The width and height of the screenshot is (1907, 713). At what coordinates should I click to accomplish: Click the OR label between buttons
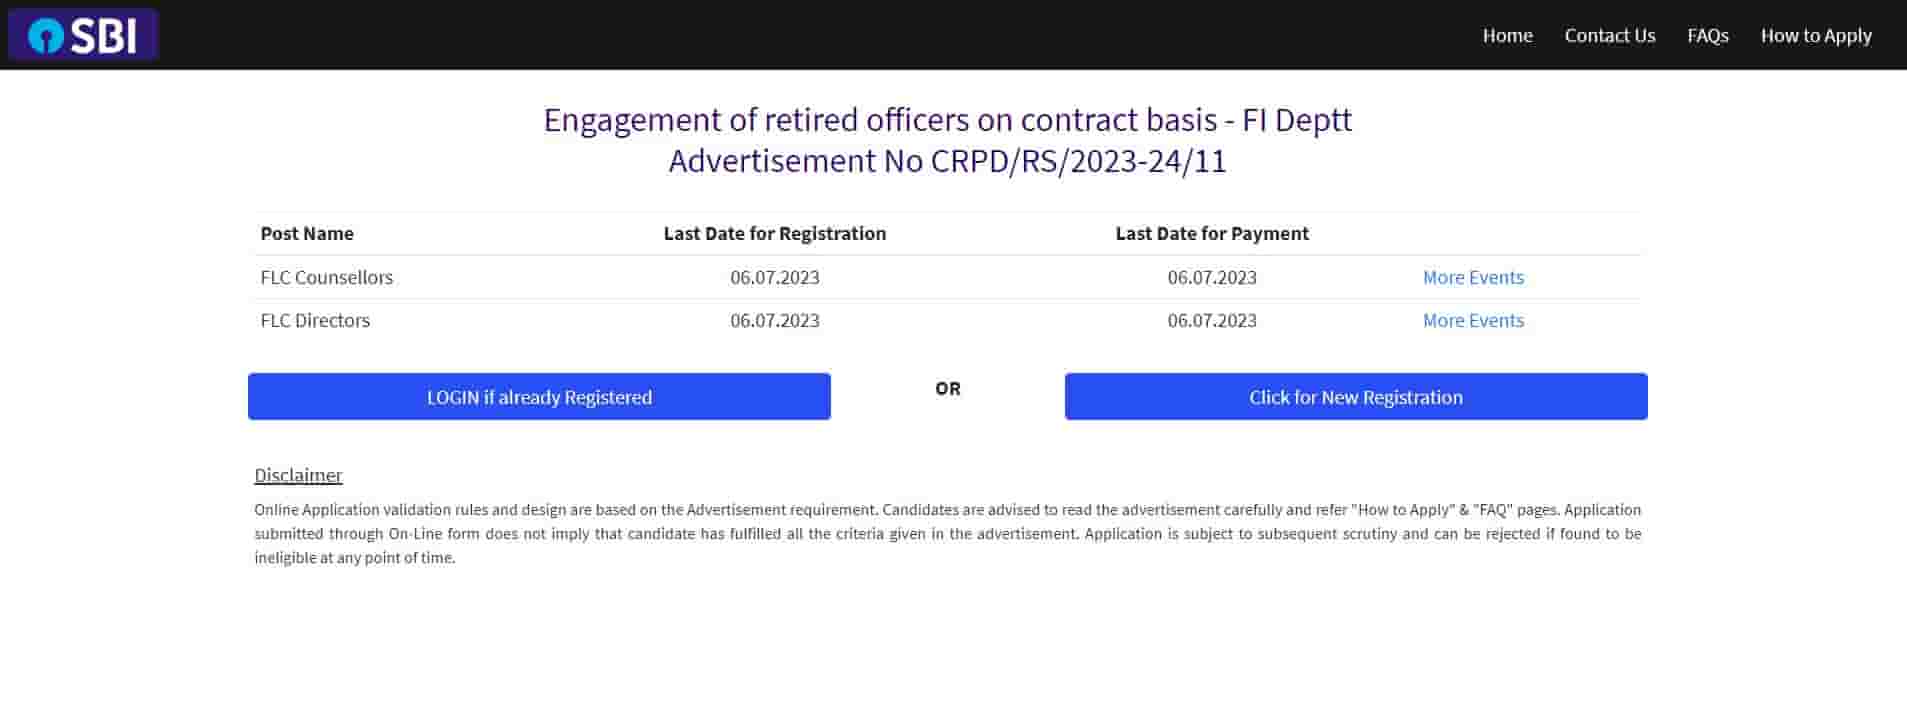(947, 389)
